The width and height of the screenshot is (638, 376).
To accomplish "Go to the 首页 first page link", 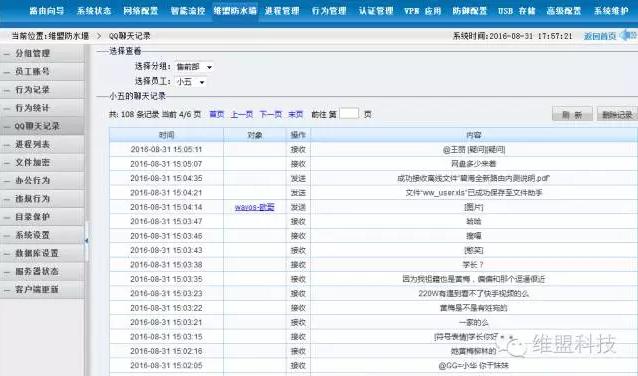I will 217,114.
